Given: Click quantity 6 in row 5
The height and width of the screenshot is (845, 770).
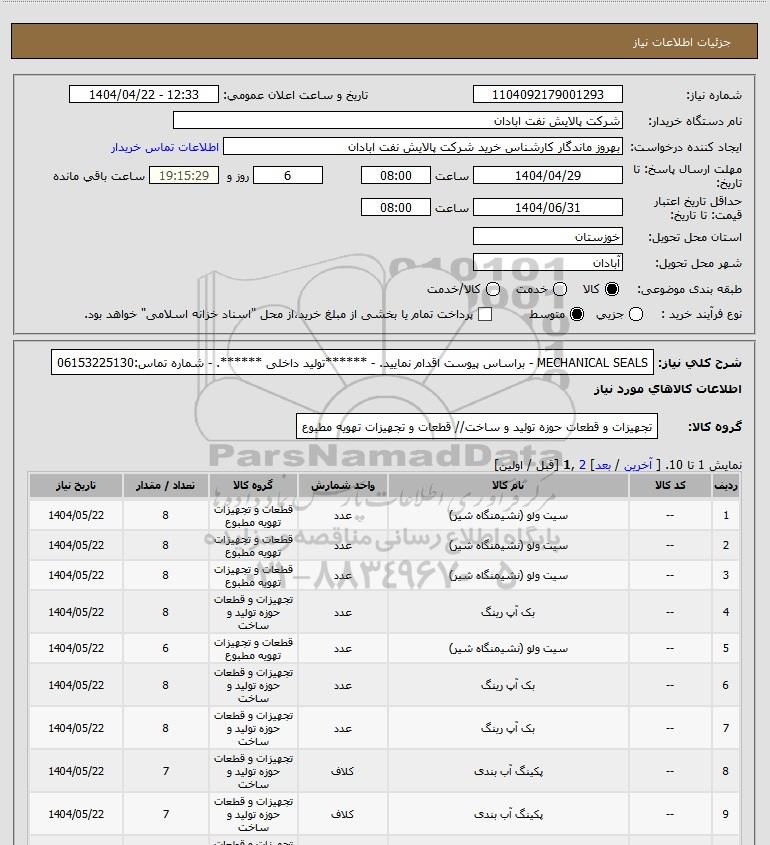Looking at the screenshot, I should click(165, 648).
